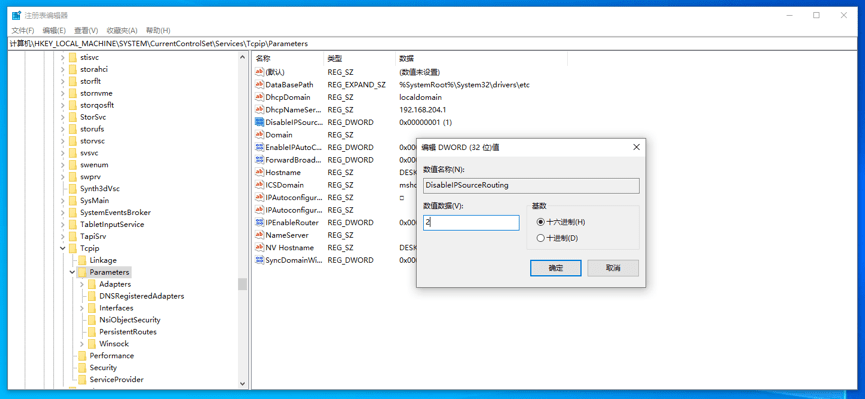865x399 pixels.
Task: Cancel the DWORD edit with 取消
Action: tap(613, 268)
